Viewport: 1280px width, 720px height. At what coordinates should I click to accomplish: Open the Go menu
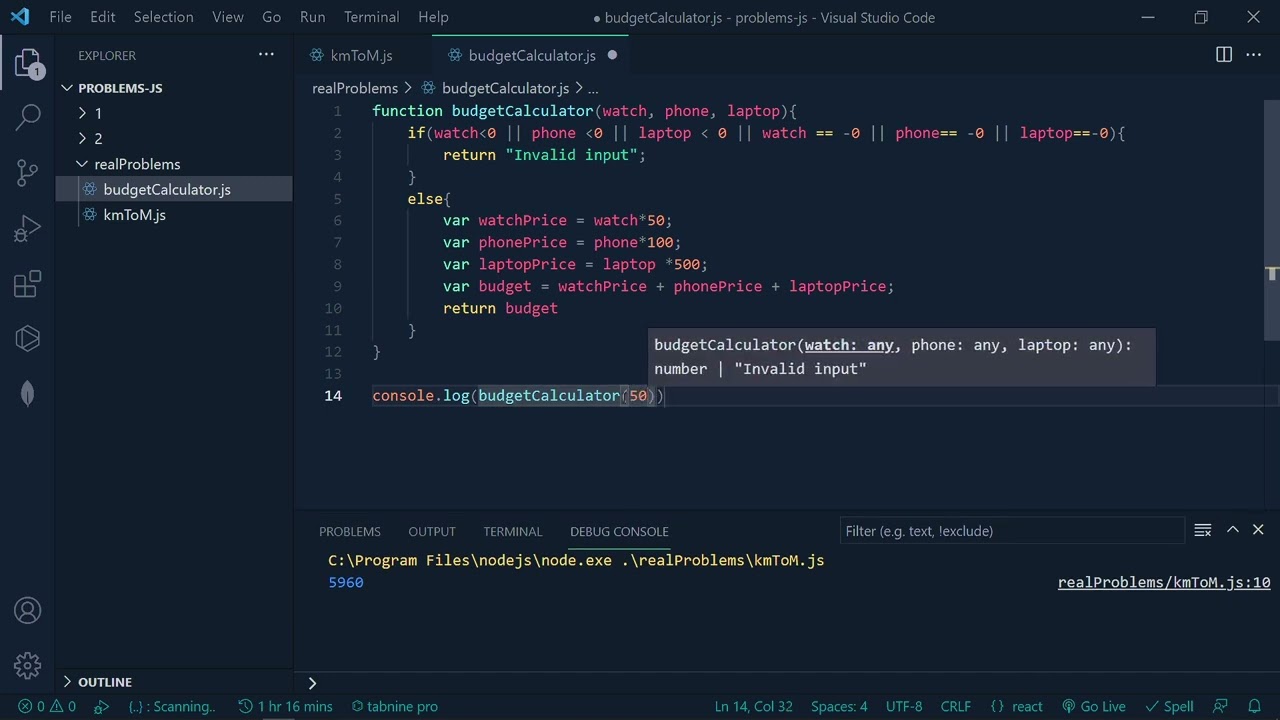point(271,17)
